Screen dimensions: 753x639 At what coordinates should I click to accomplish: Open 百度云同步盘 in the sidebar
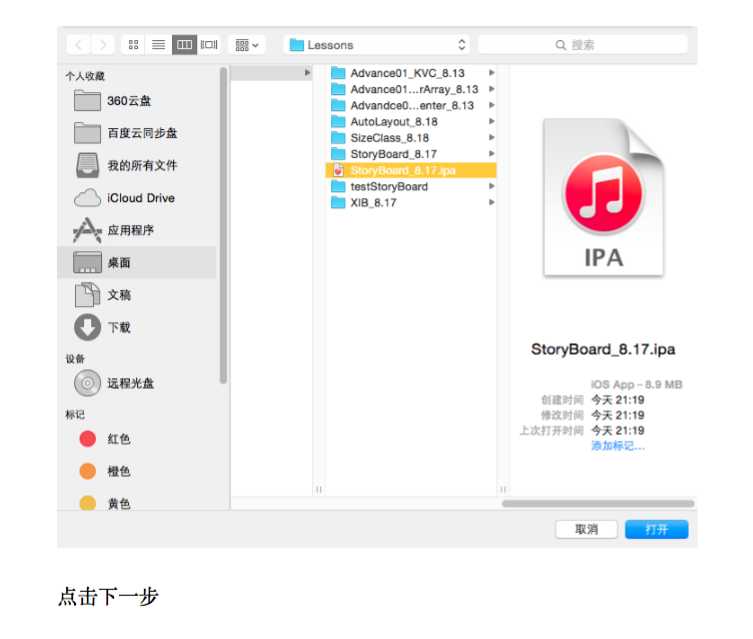tap(139, 133)
